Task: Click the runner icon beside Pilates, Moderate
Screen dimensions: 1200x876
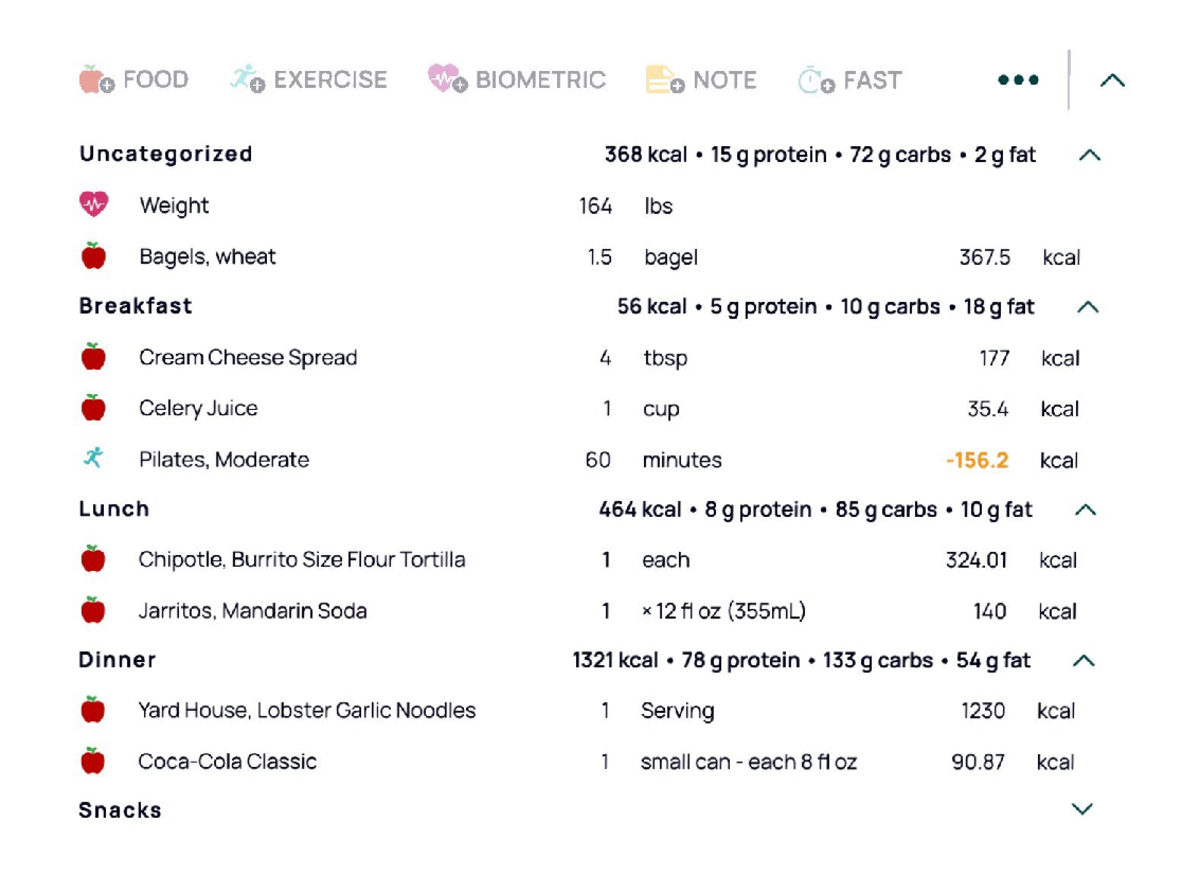Action: (92, 458)
